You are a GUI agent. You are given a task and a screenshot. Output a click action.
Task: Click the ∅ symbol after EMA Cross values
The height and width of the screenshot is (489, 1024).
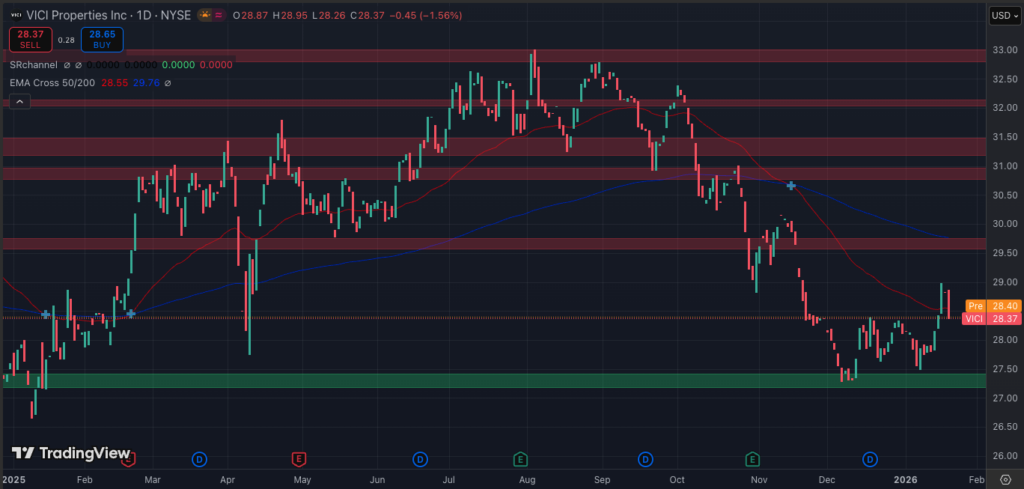tap(168, 83)
